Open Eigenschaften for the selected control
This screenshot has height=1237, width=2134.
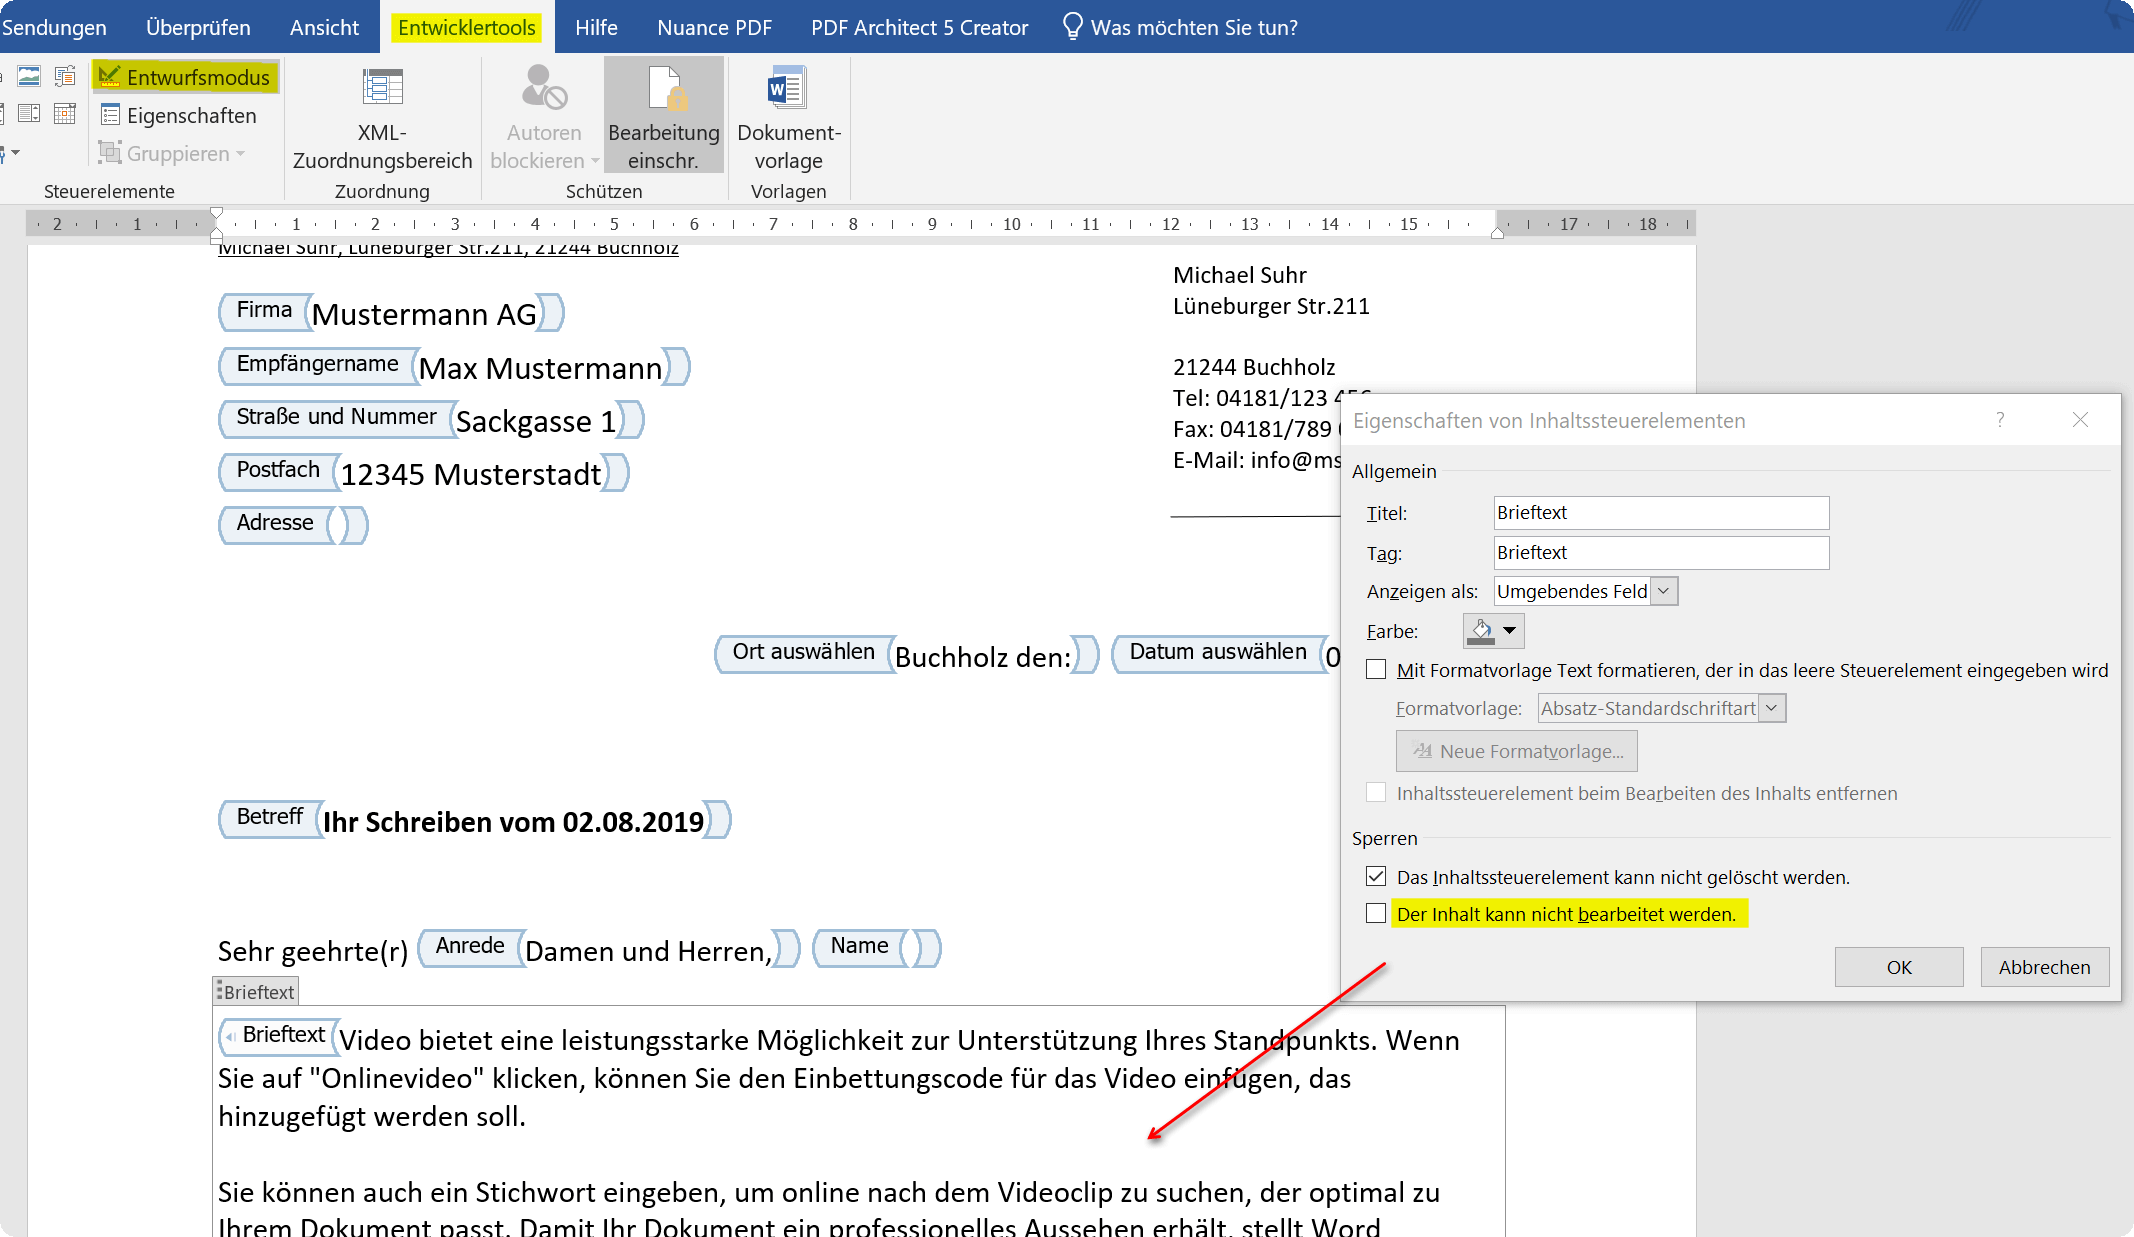(178, 115)
